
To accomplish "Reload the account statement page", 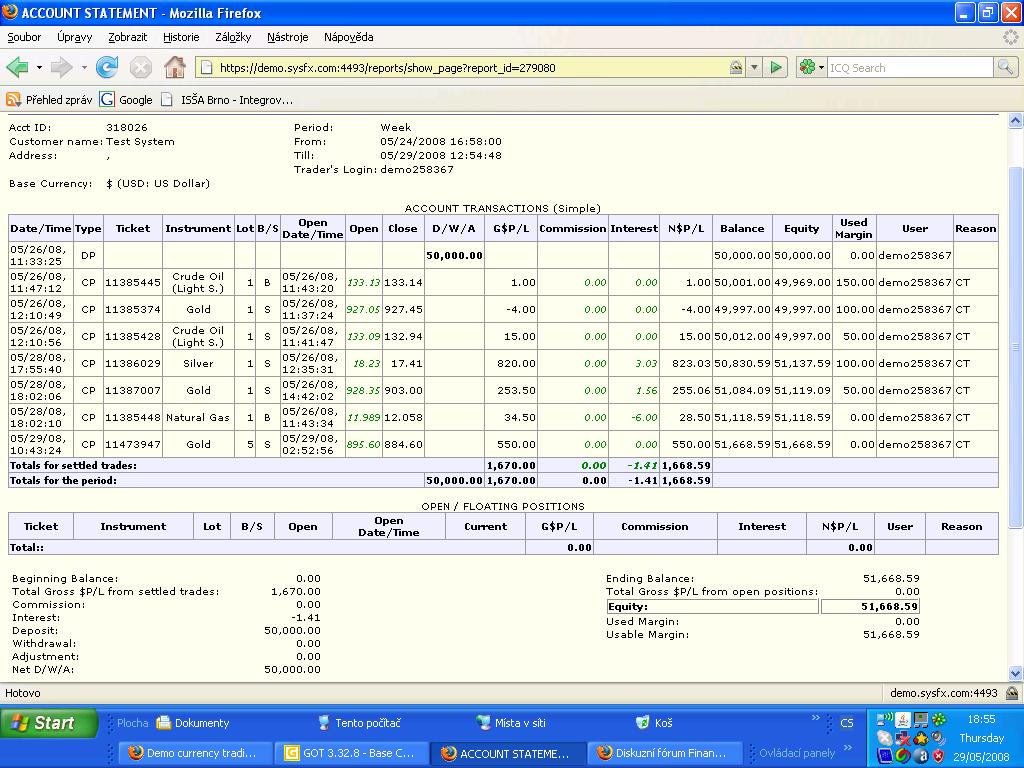I will pos(107,68).
